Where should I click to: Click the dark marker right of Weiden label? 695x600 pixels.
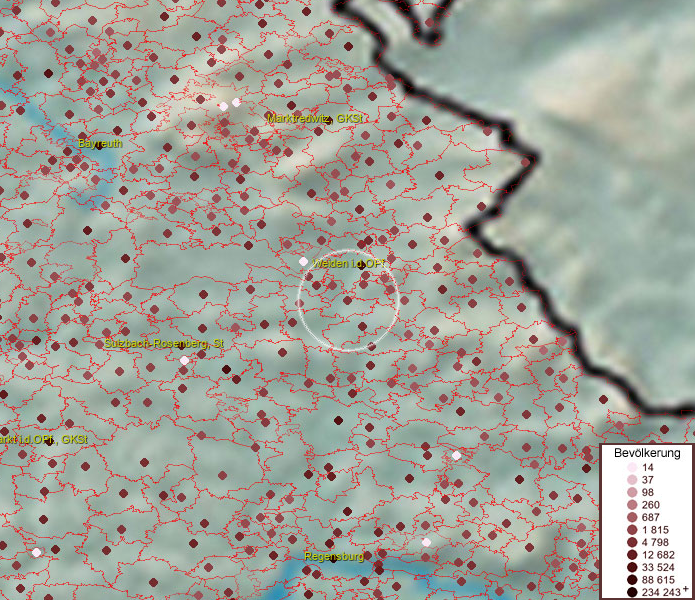362,265
